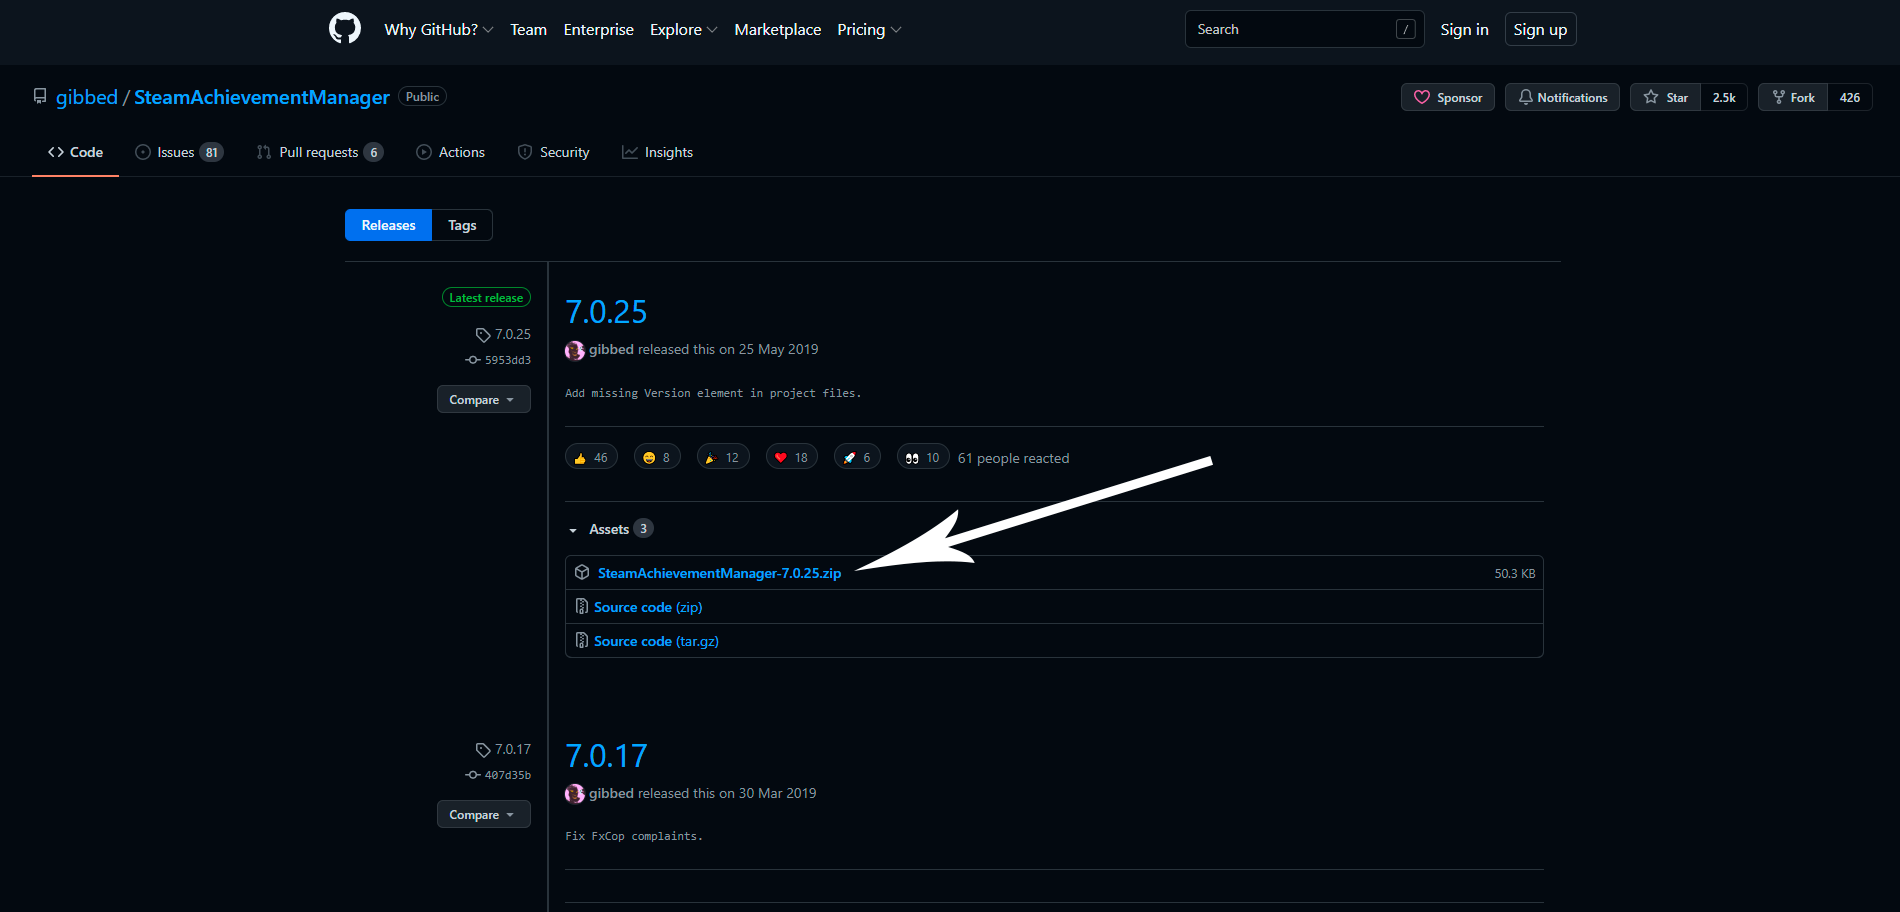The image size is (1900, 912).
Task: Click the thumbs up reaction with 46
Action: click(591, 457)
